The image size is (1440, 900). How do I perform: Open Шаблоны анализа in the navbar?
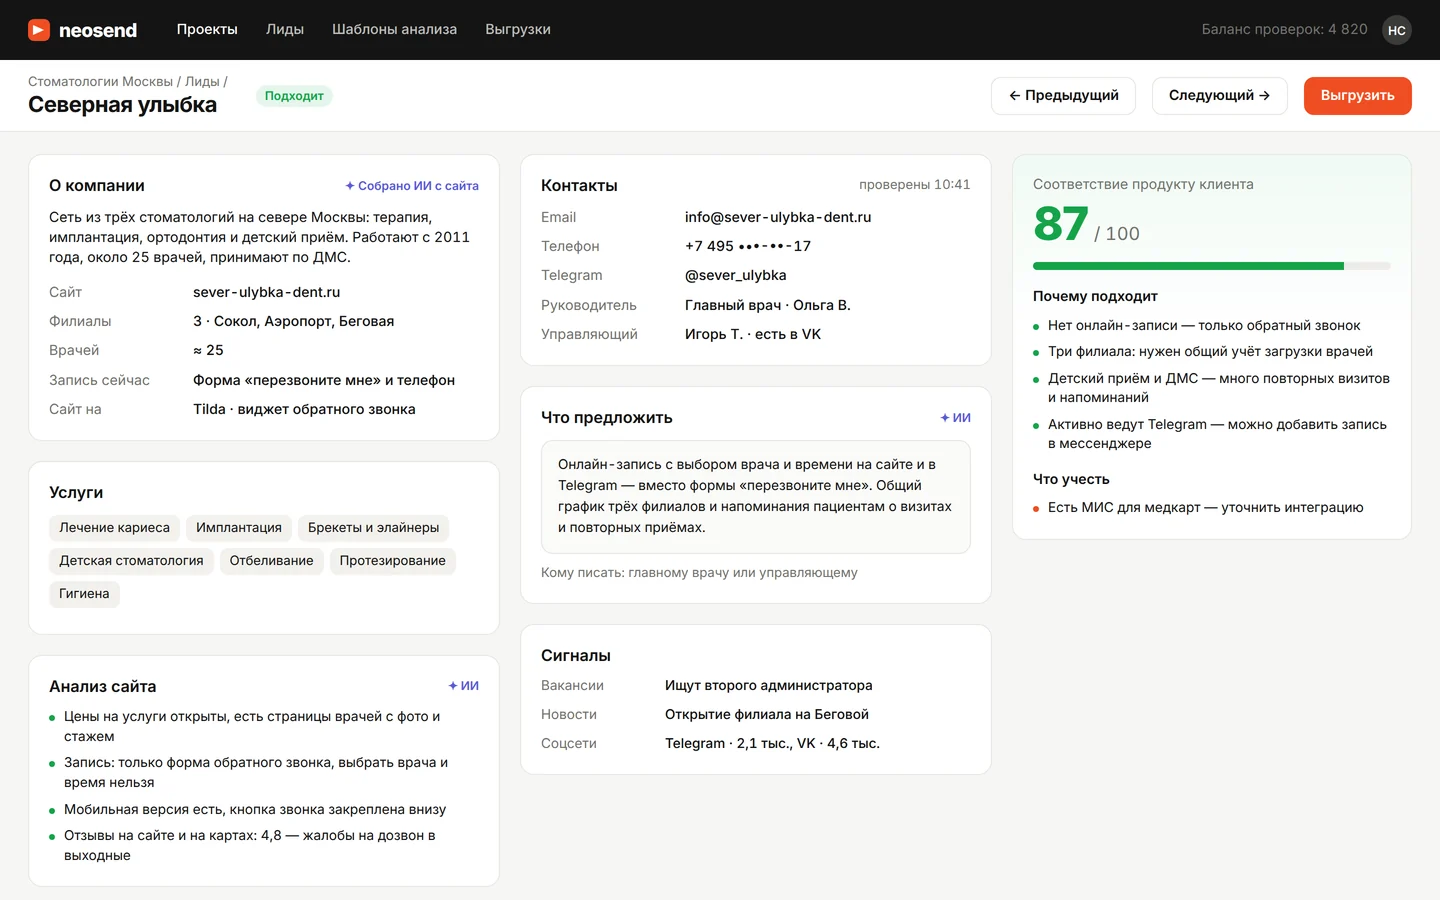(394, 30)
